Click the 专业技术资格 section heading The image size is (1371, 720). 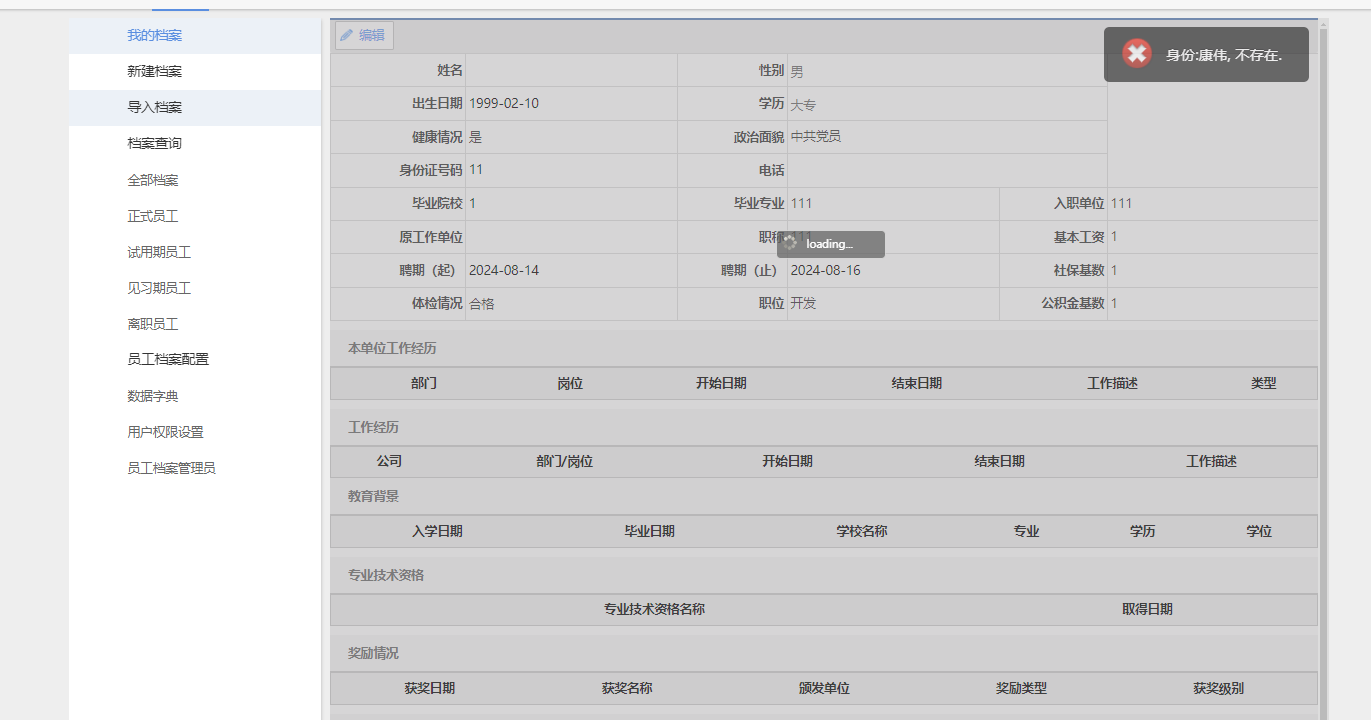[386, 575]
